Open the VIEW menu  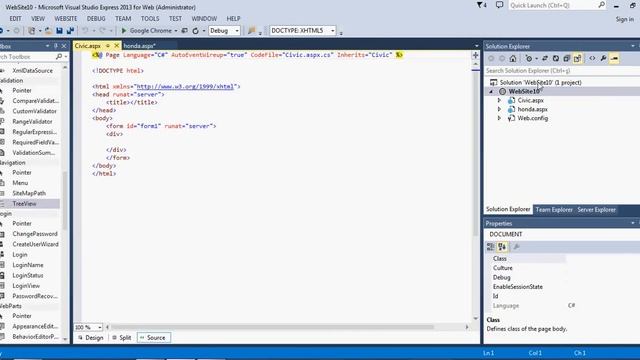(x=38, y=19)
